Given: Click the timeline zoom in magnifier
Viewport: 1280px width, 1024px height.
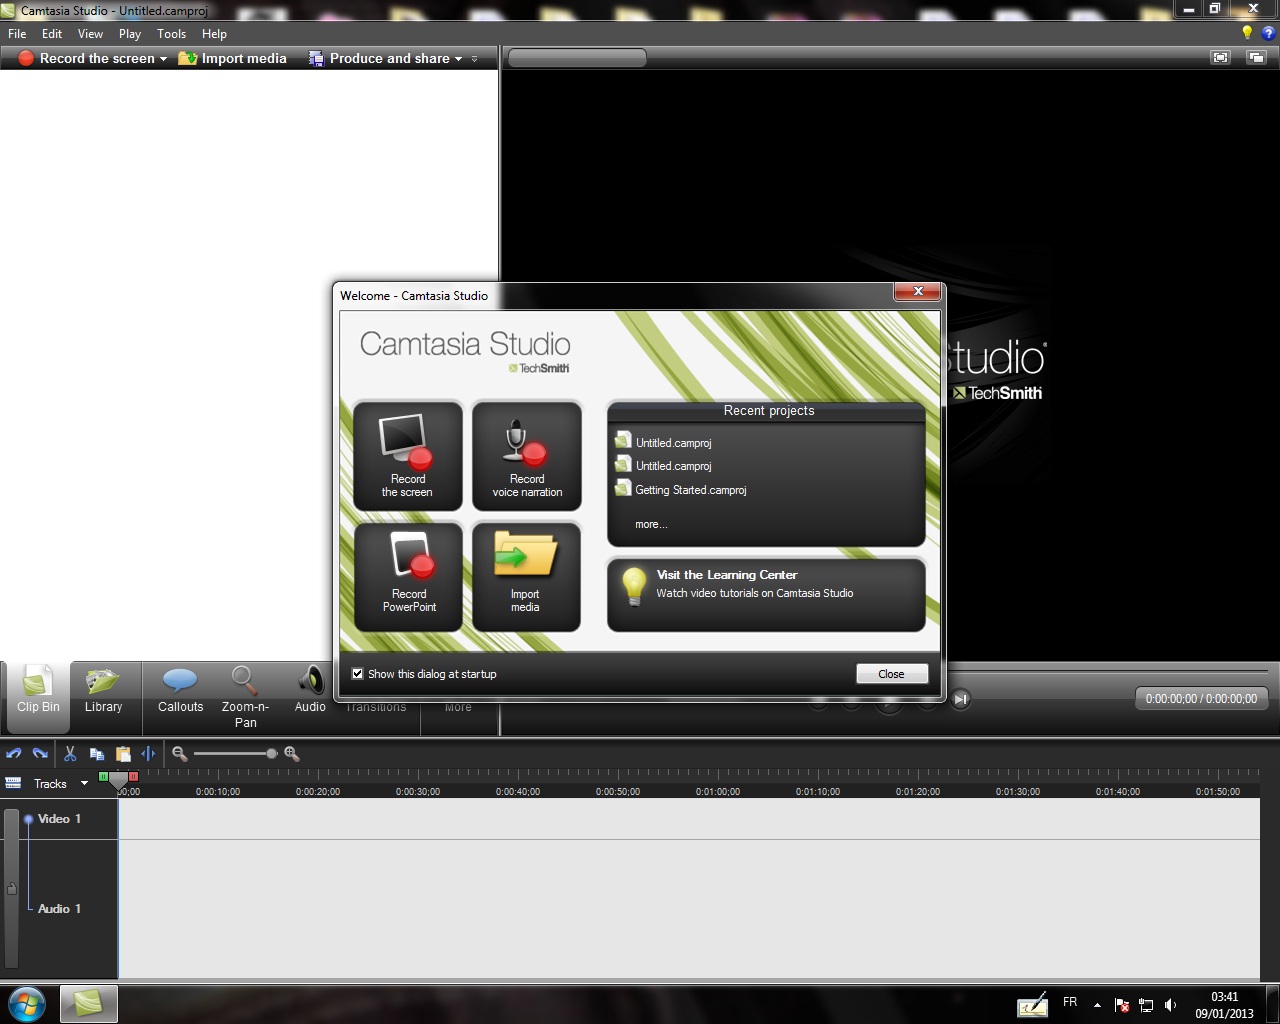Looking at the screenshot, I should (292, 754).
